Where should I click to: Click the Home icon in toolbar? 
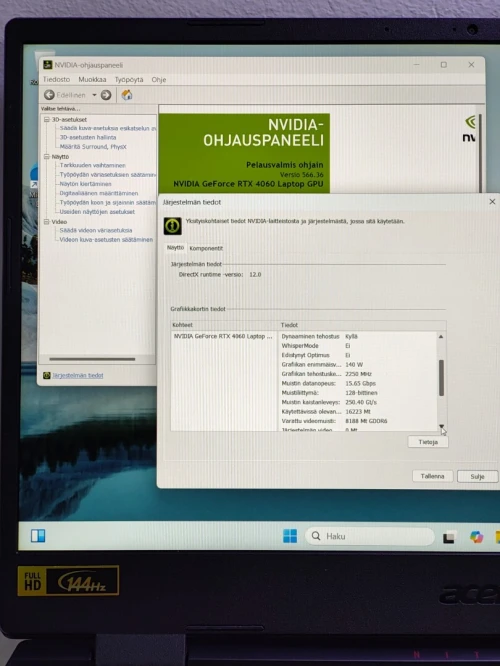pos(127,95)
